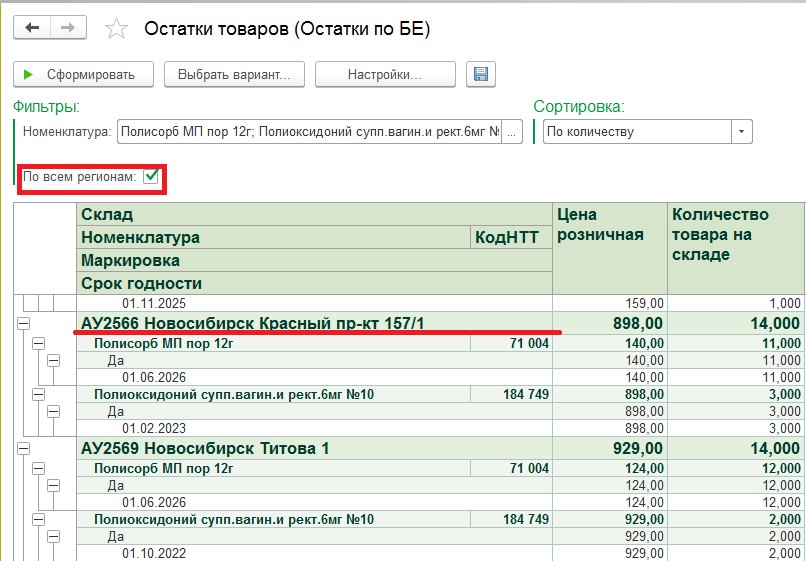Image resolution: width=806 pixels, height=561 pixels.
Task: Open the Настройки... settings button
Action: [385, 75]
